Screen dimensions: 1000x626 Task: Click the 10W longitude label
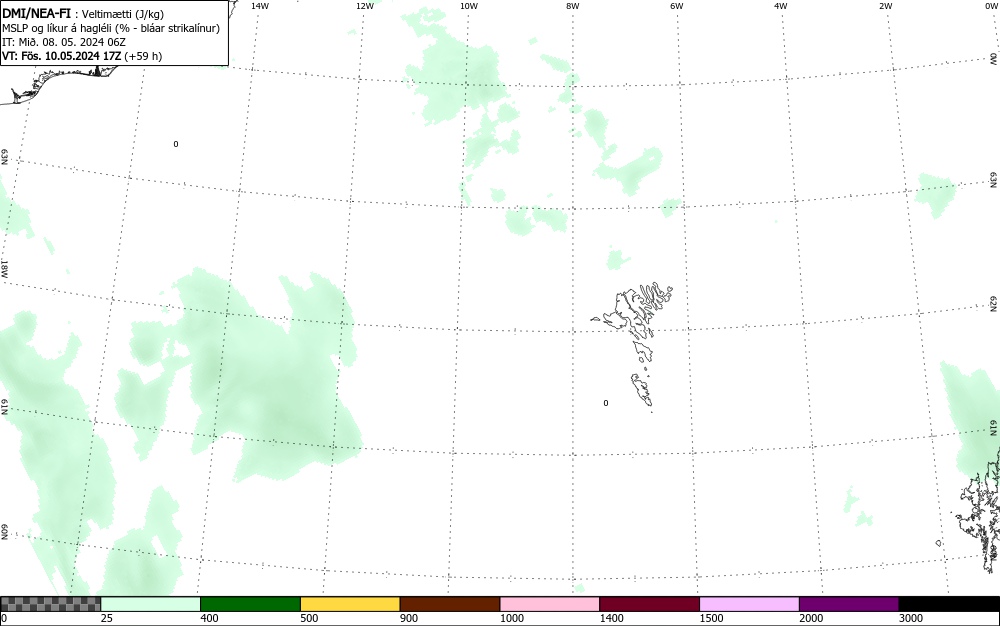click(x=469, y=6)
